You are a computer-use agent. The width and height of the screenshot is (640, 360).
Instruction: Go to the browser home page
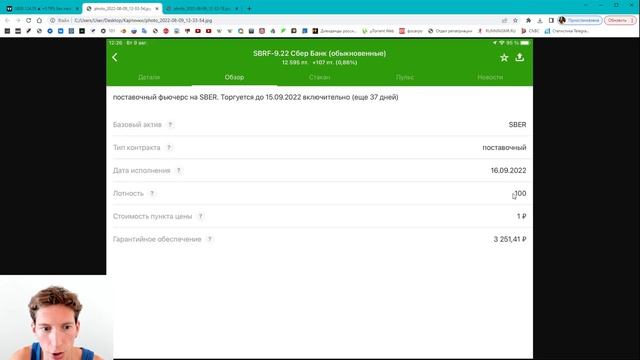coord(39,20)
